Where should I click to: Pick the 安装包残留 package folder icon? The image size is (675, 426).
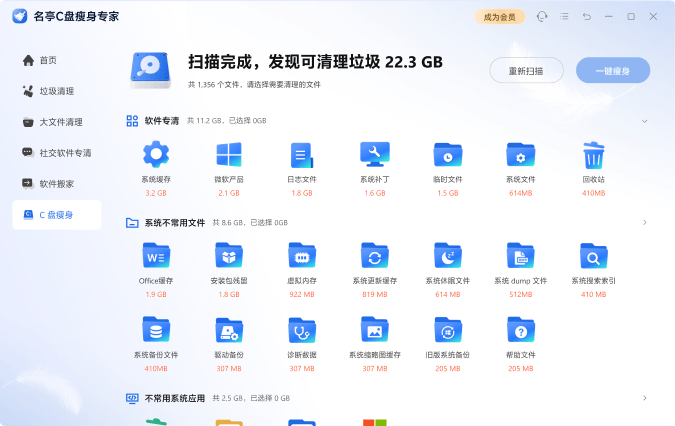pos(229,255)
